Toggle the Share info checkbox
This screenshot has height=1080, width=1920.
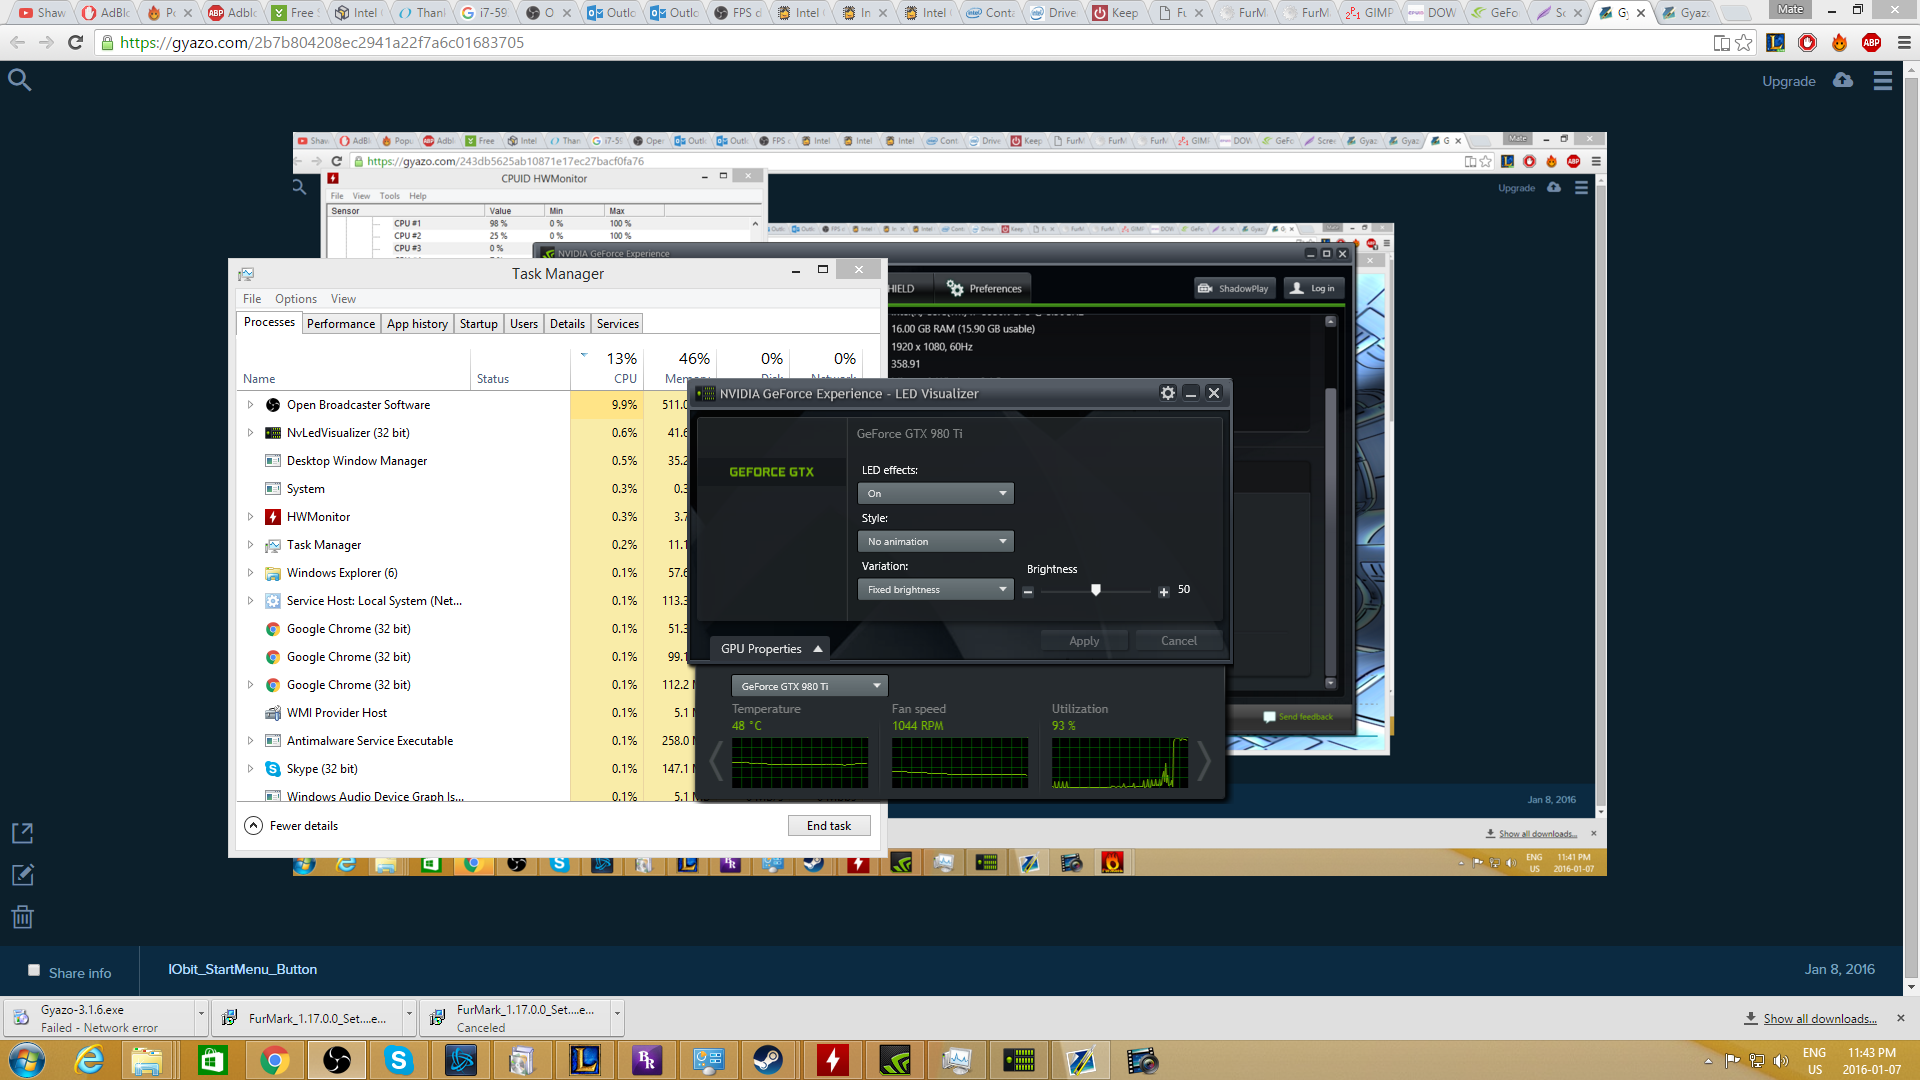tap(34, 970)
